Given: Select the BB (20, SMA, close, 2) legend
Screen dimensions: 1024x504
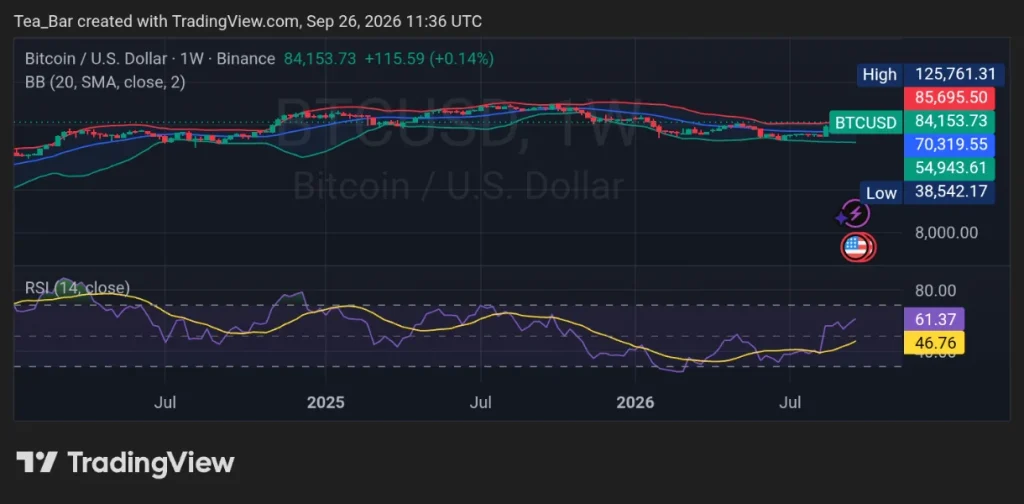Looking at the screenshot, I should coord(105,82).
